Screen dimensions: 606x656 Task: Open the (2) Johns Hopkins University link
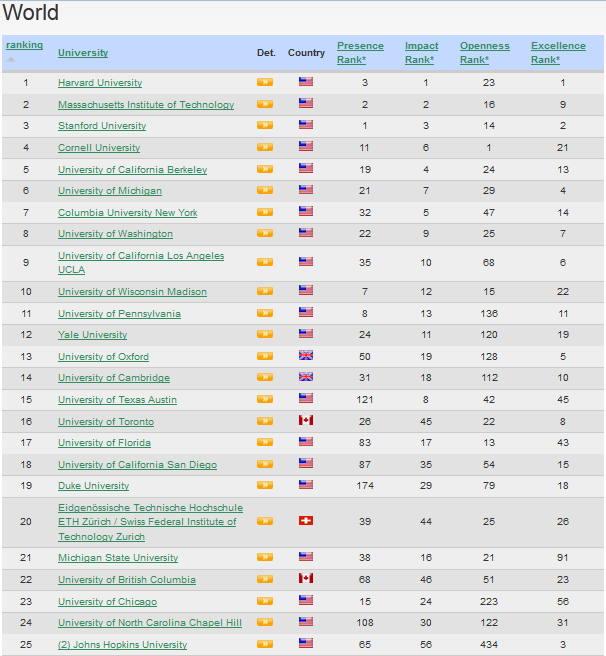(x=123, y=645)
